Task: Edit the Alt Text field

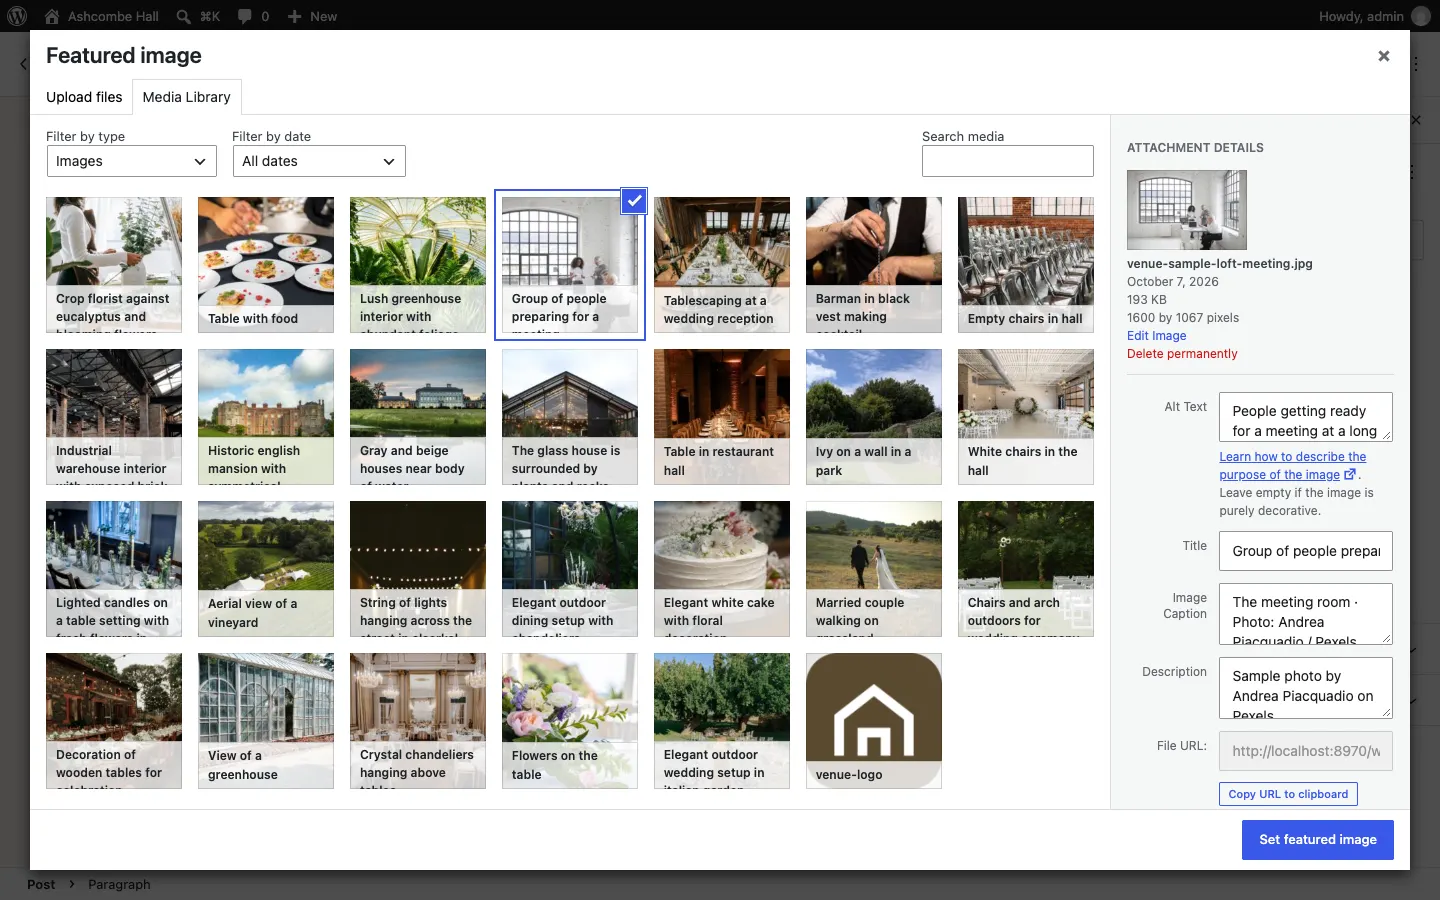Action: 1306,417
